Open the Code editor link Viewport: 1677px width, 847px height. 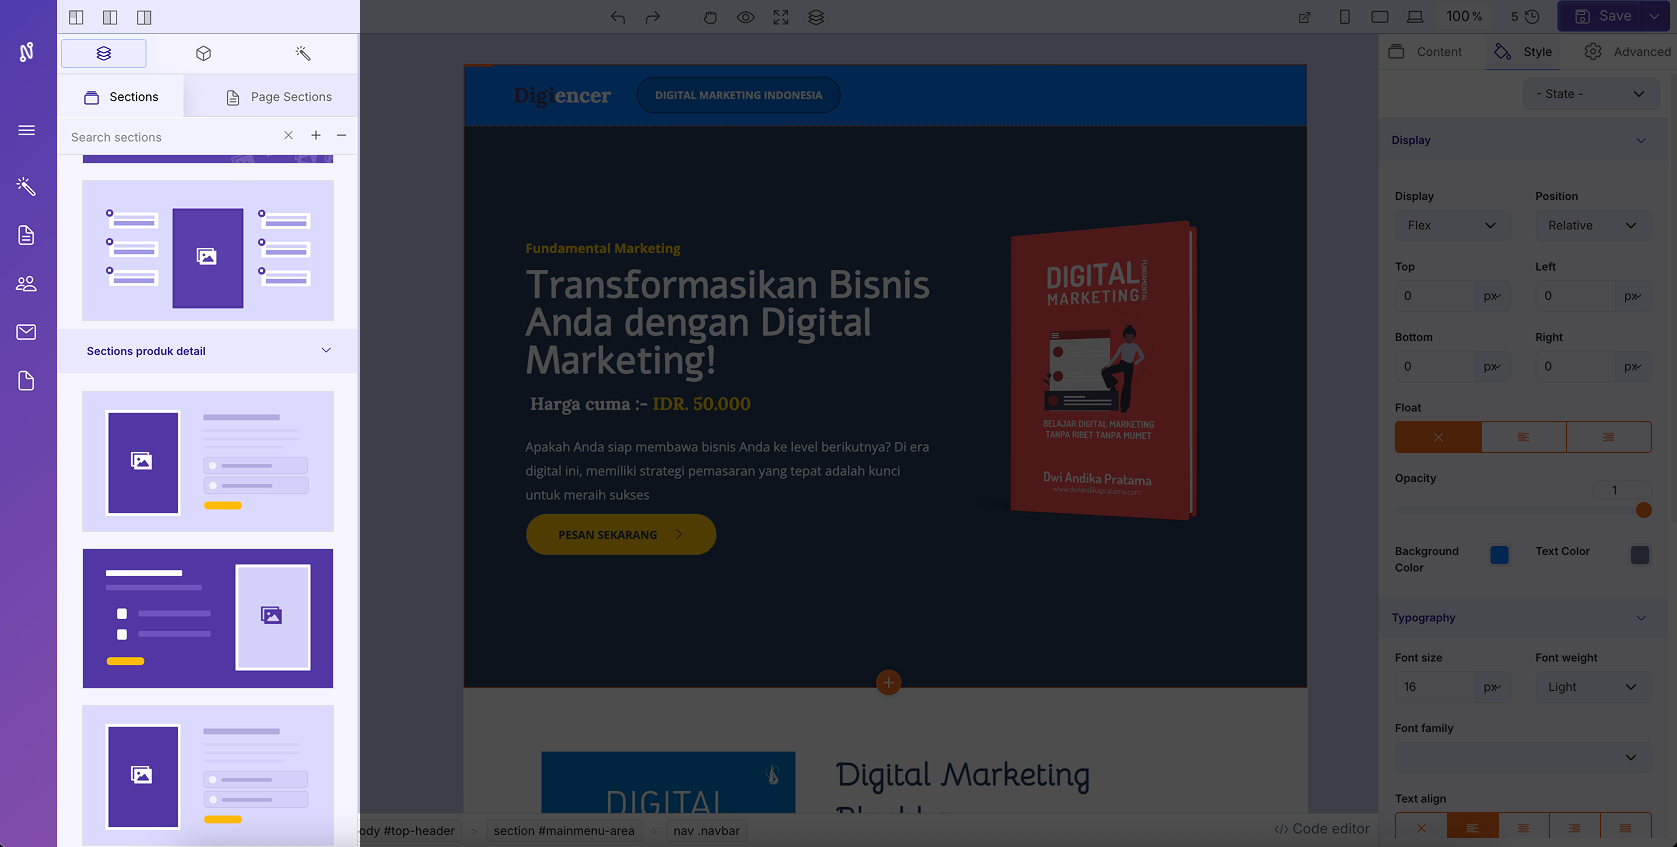[x=1322, y=829]
